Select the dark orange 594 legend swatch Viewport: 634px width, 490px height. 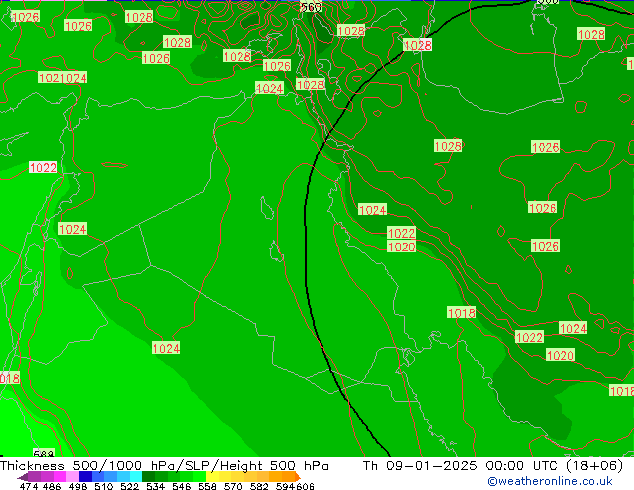[x=289, y=476]
